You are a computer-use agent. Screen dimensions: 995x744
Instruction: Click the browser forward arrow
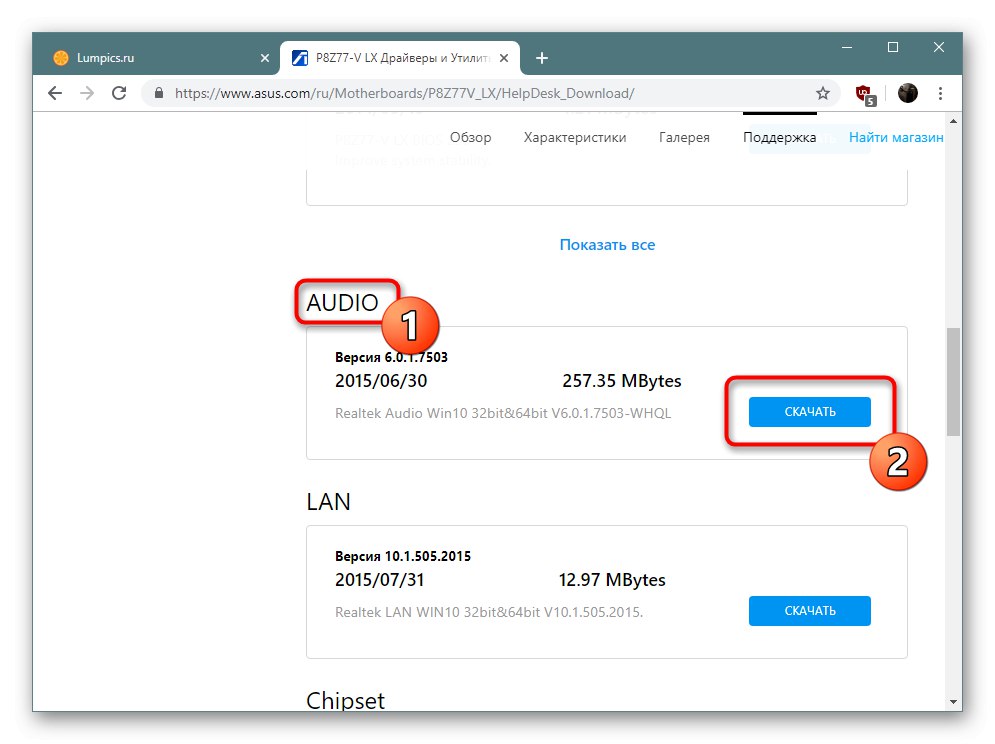87,93
